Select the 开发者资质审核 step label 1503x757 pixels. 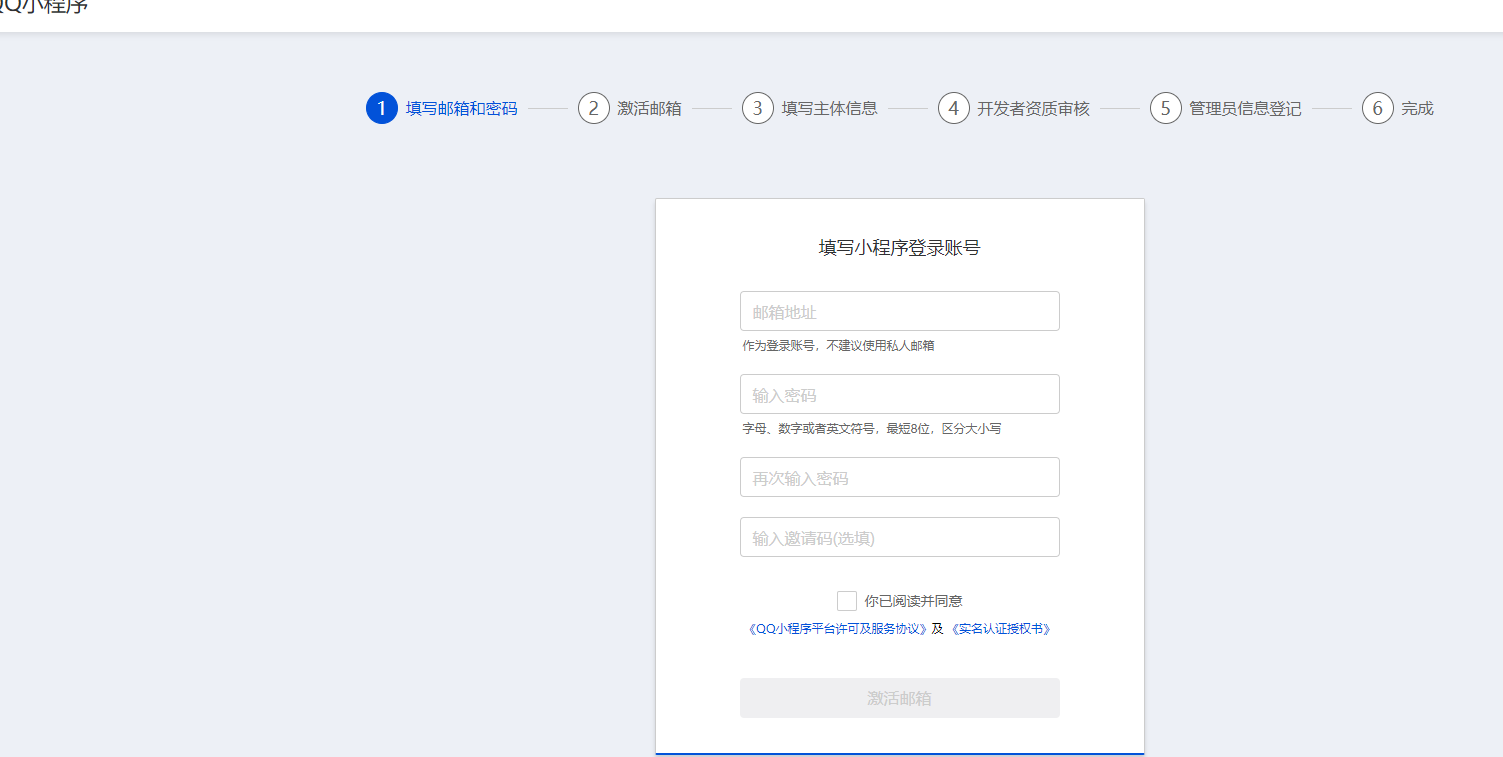point(1034,108)
